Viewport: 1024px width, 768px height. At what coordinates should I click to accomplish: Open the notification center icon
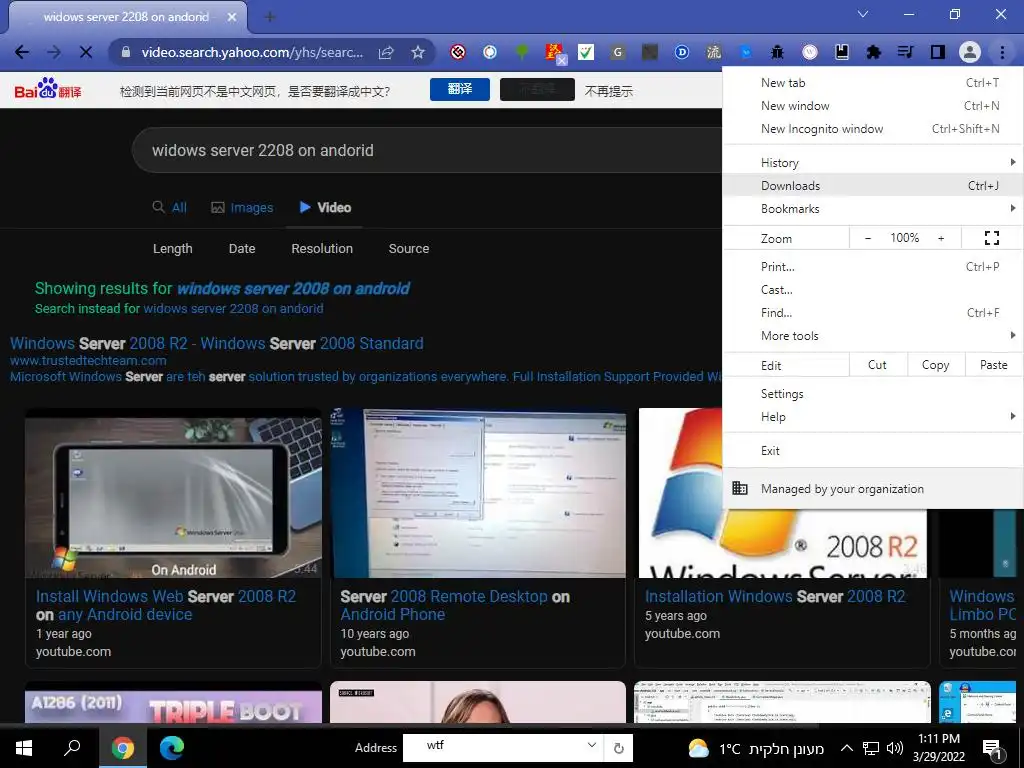coord(993,749)
